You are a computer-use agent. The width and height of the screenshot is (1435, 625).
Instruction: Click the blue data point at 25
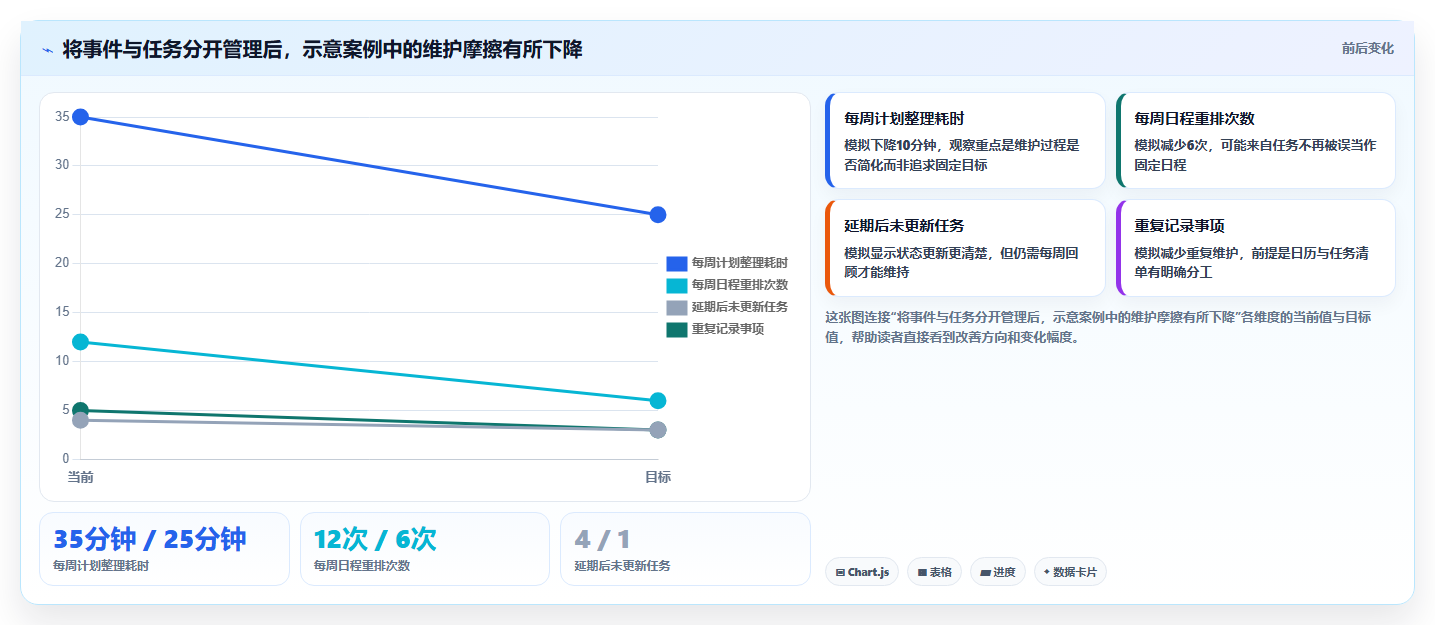coord(658,215)
